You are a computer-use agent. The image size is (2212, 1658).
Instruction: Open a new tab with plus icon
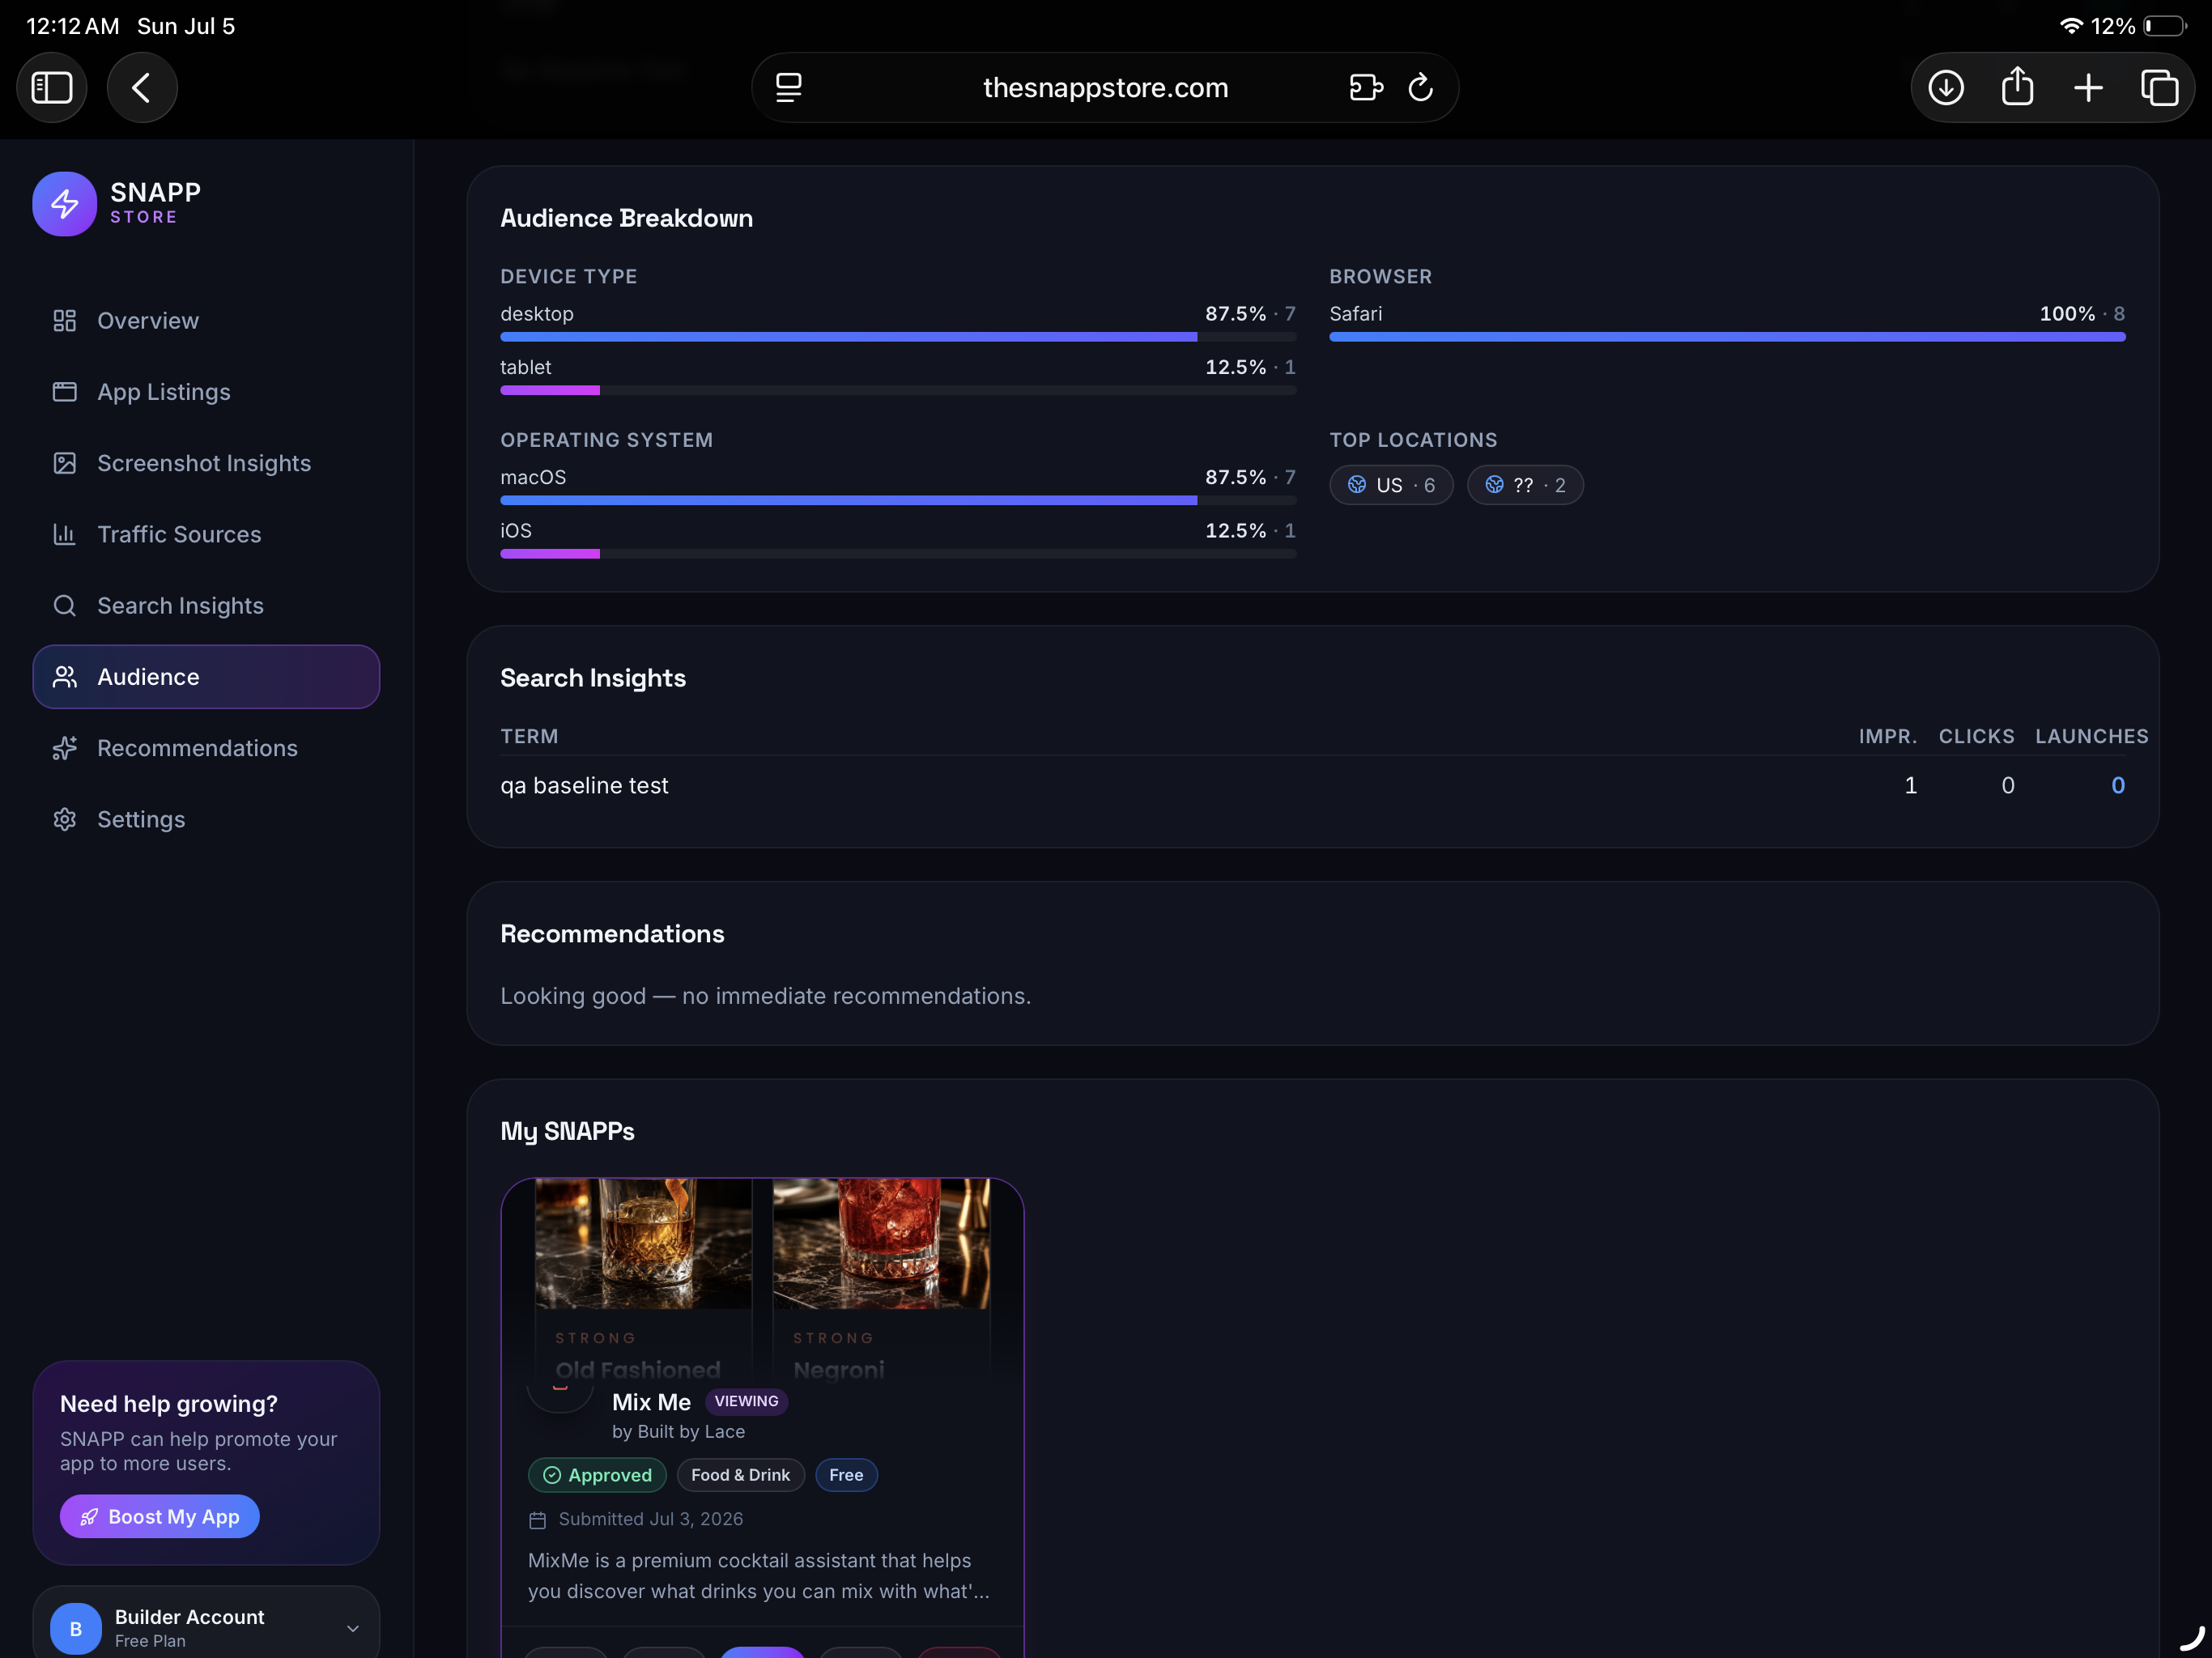2088,88
